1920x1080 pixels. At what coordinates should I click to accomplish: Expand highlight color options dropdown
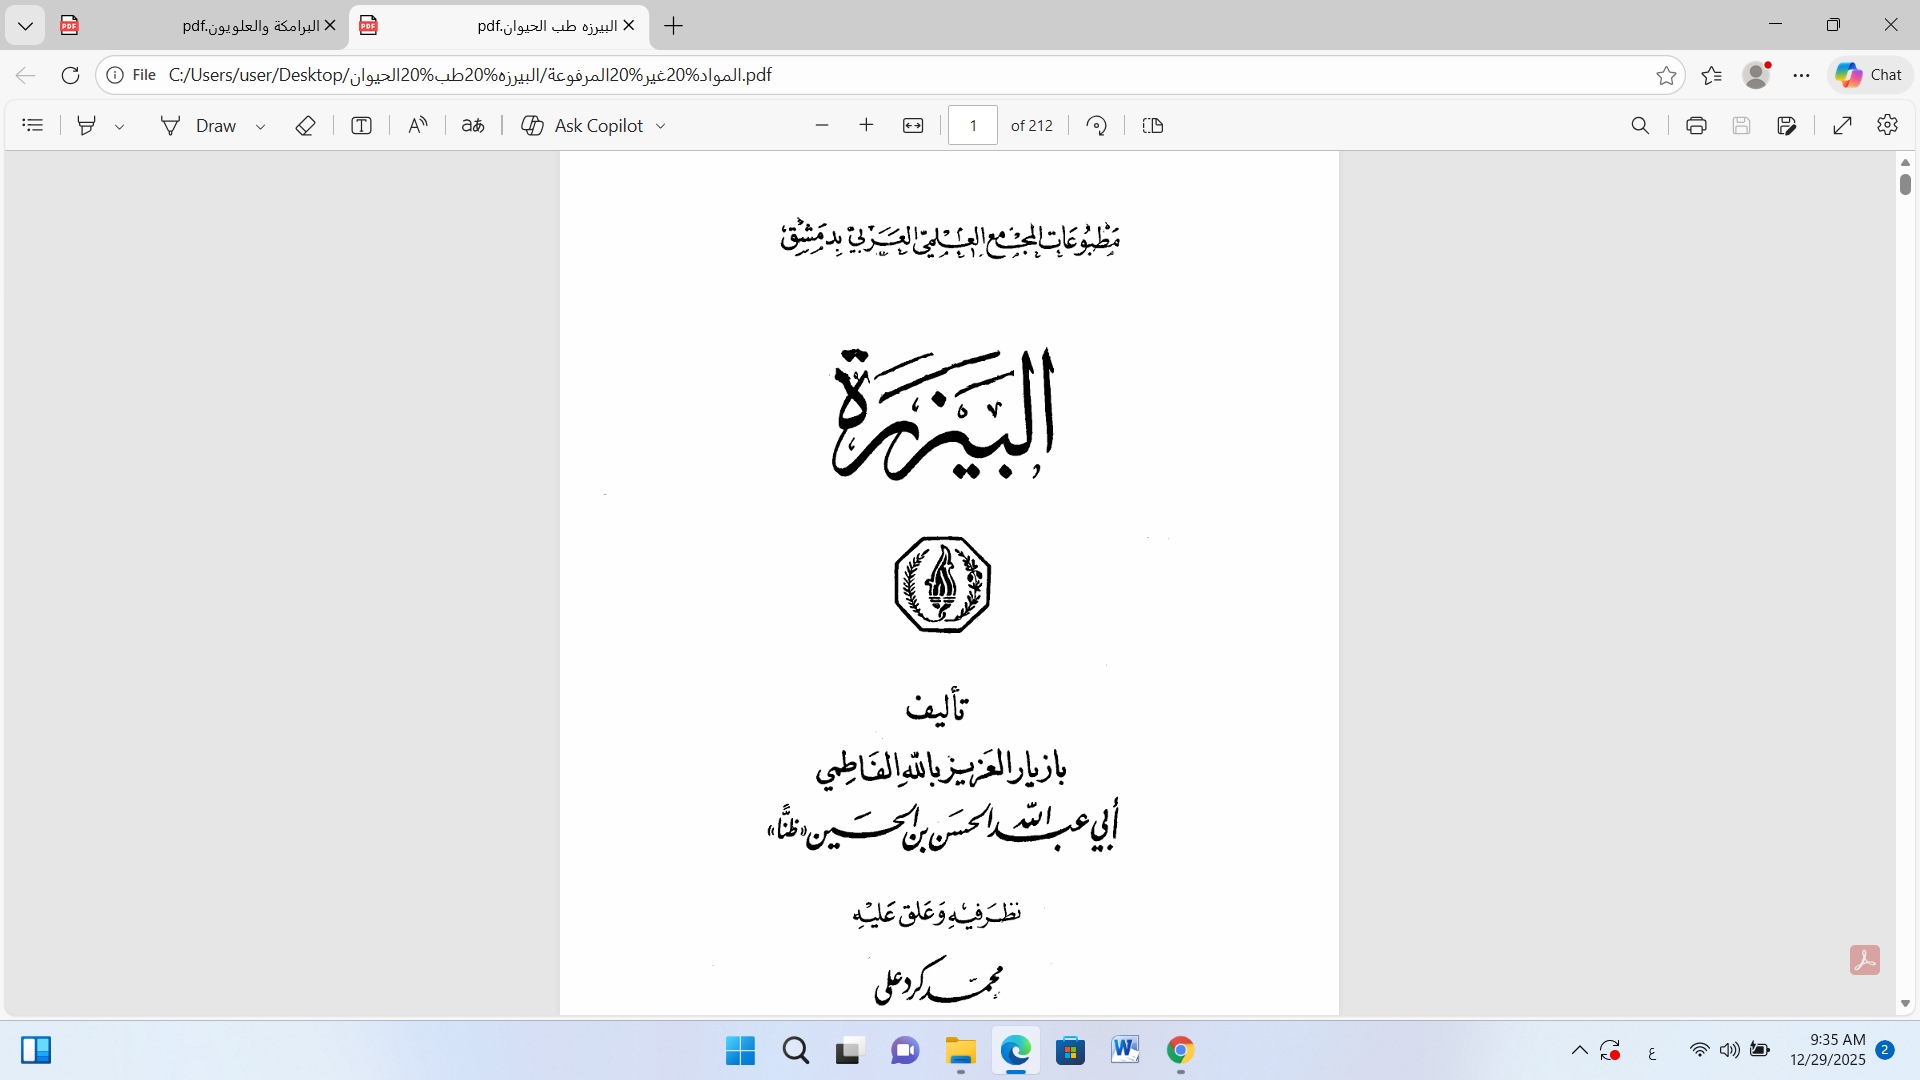coord(120,126)
